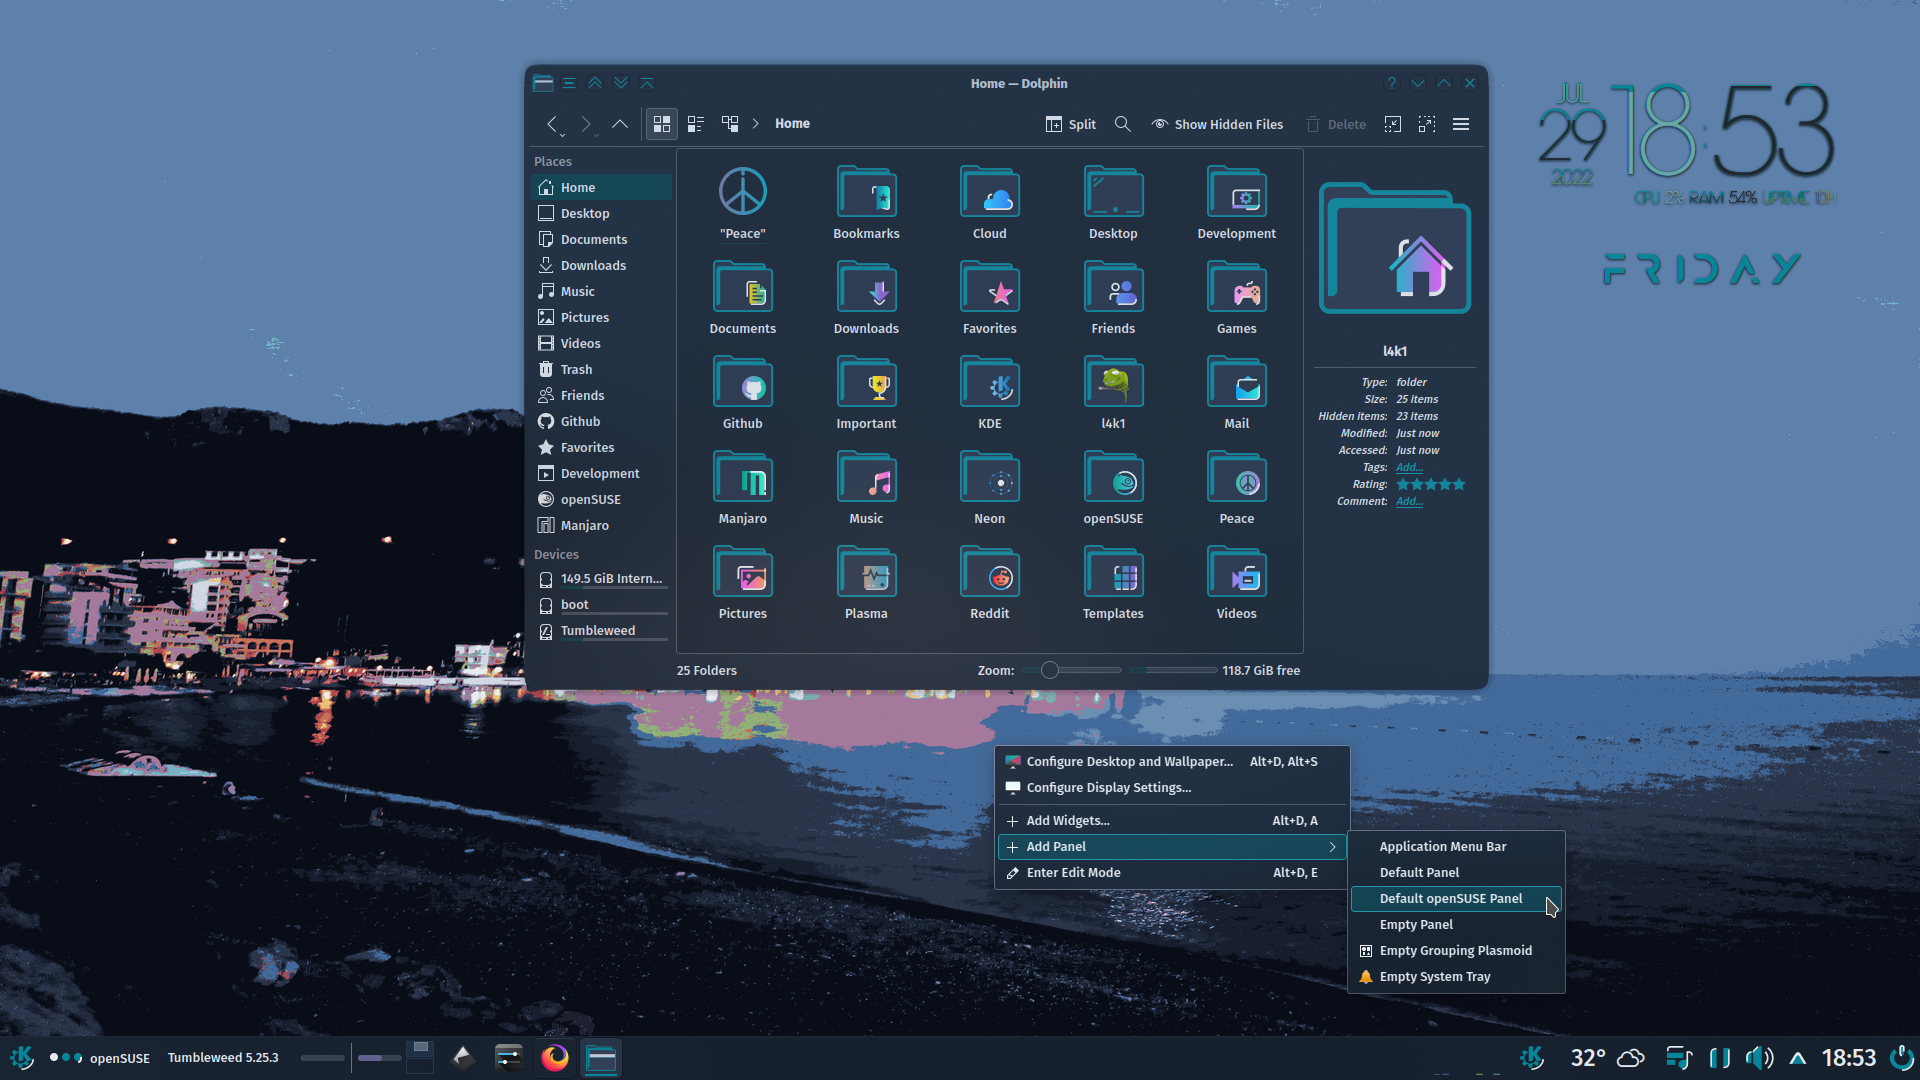Open the l4k1 chameleon folder
This screenshot has height=1080, width=1920.
click(x=1113, y=394)
